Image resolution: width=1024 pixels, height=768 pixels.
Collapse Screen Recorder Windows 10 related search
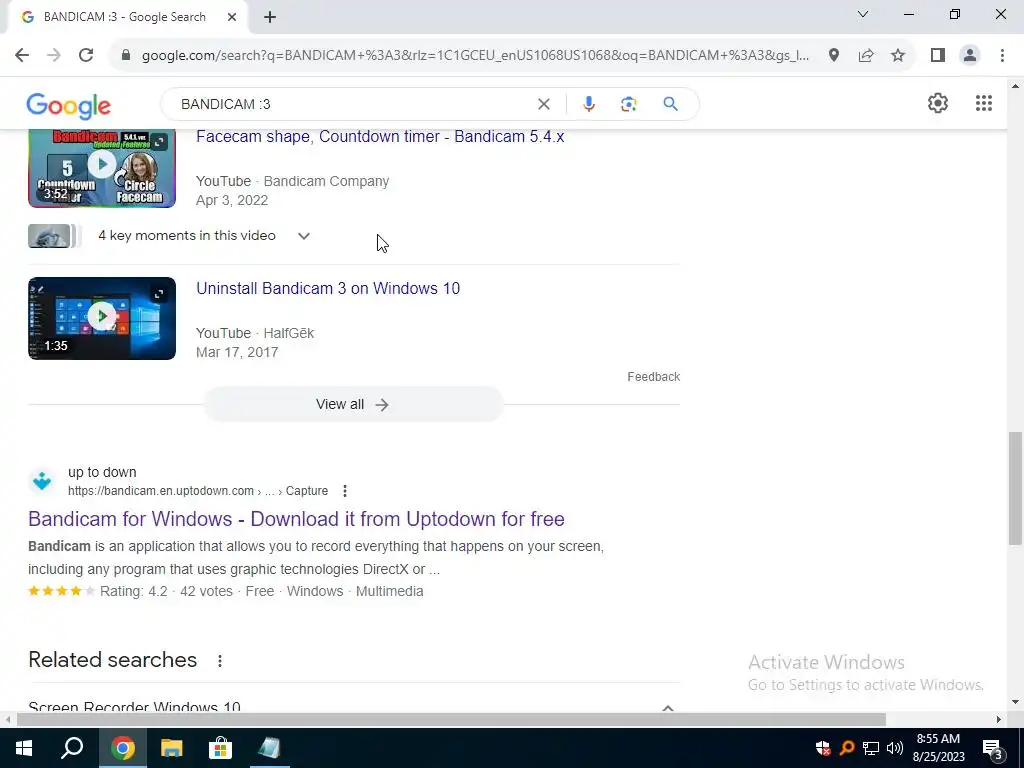click(x=667, y=708)
